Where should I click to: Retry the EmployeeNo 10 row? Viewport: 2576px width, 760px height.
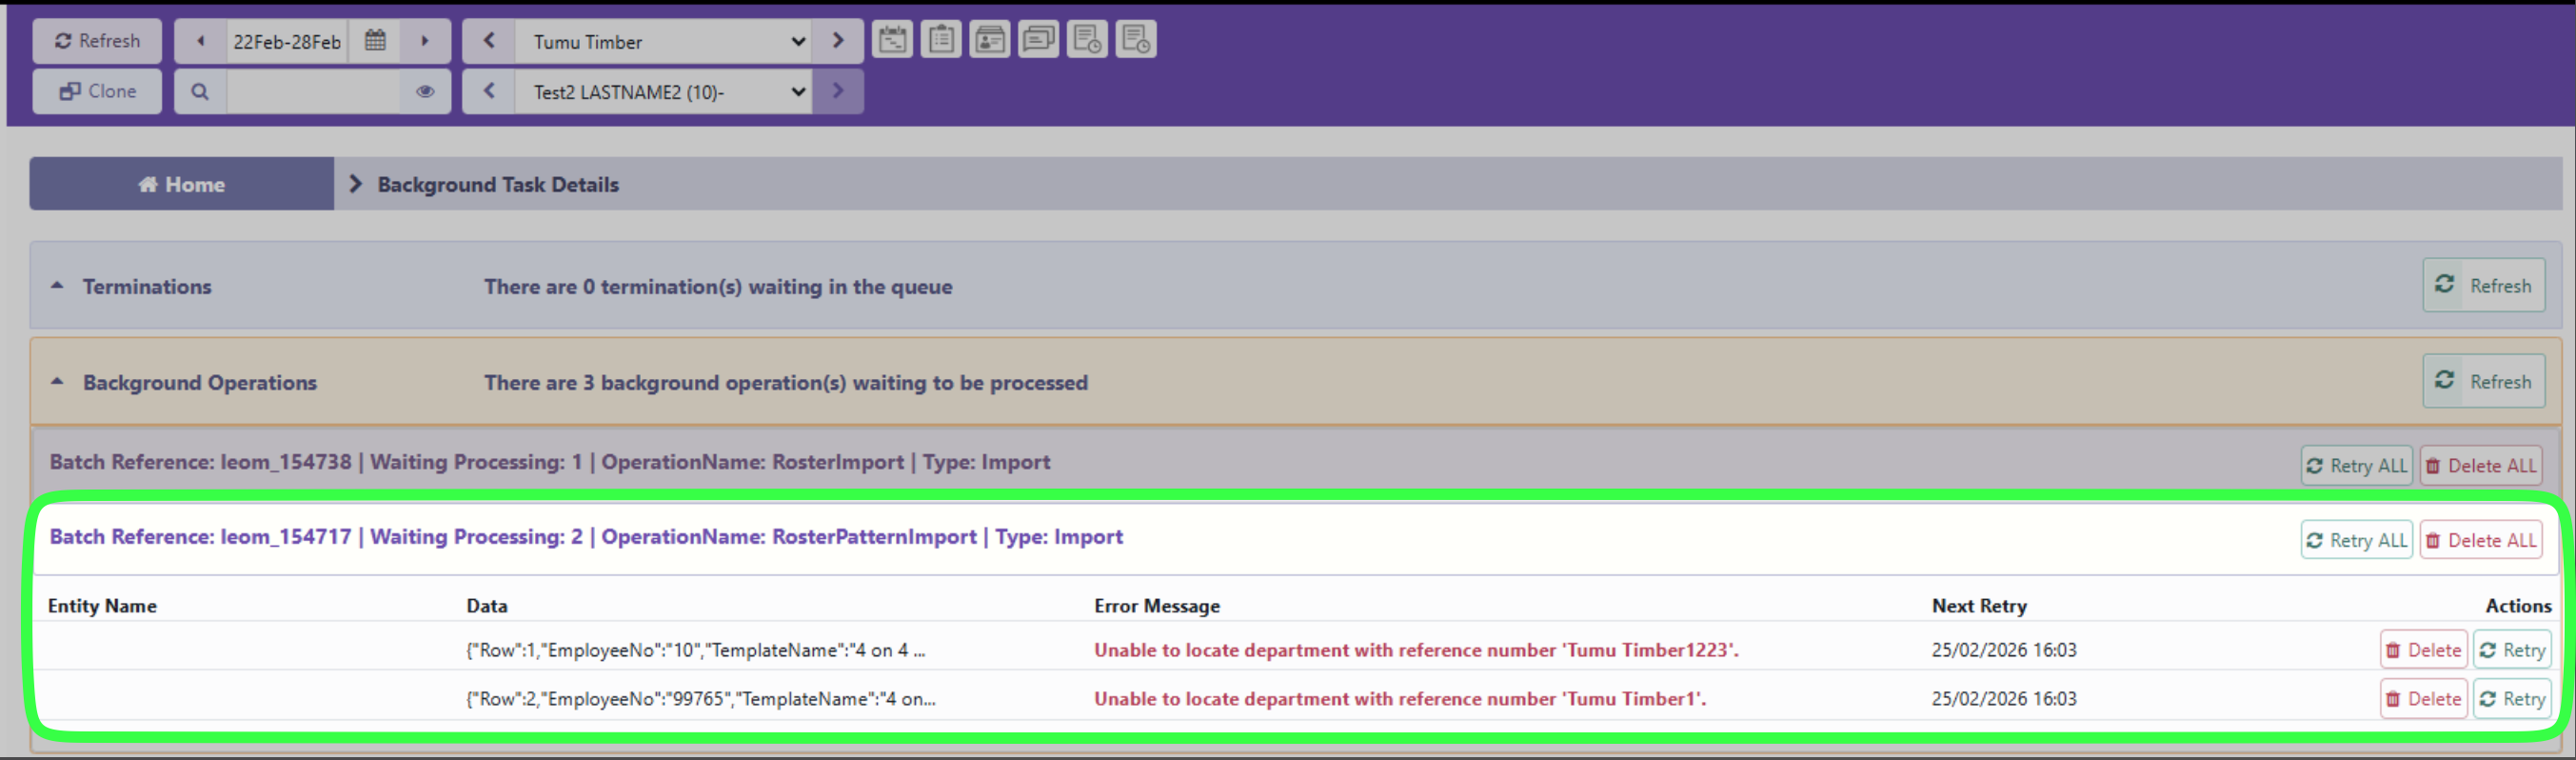coord(2512,650)
